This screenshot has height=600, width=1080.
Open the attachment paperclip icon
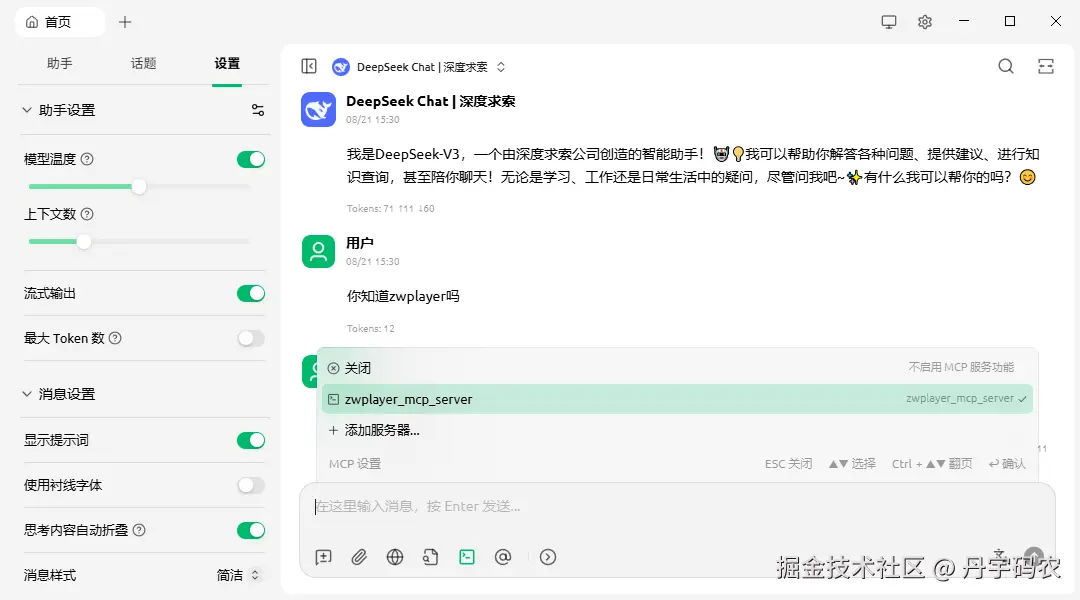pos(359,557)
